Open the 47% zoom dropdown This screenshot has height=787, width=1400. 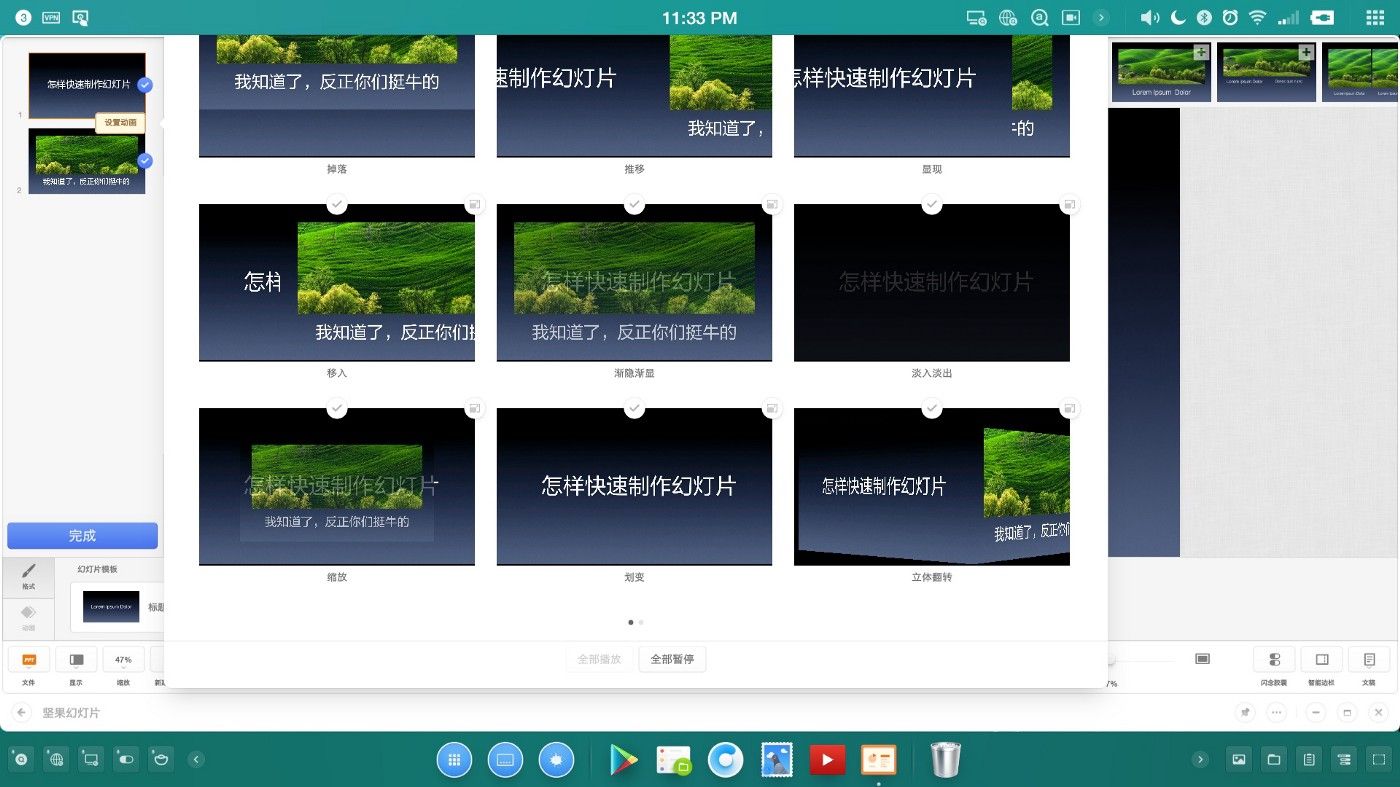(x=123, y=660)
